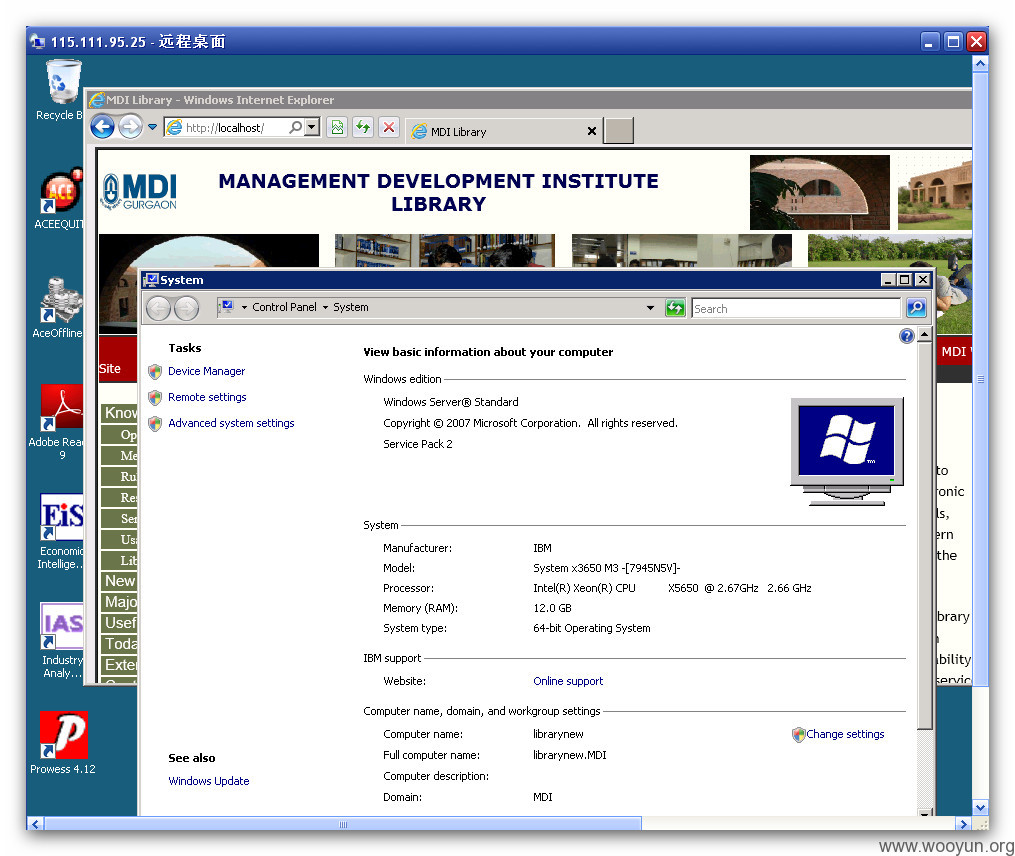Launch Adobe Reader 9 shortcut
Viewport: 1015px width, 856px height.
coord(61,421)
